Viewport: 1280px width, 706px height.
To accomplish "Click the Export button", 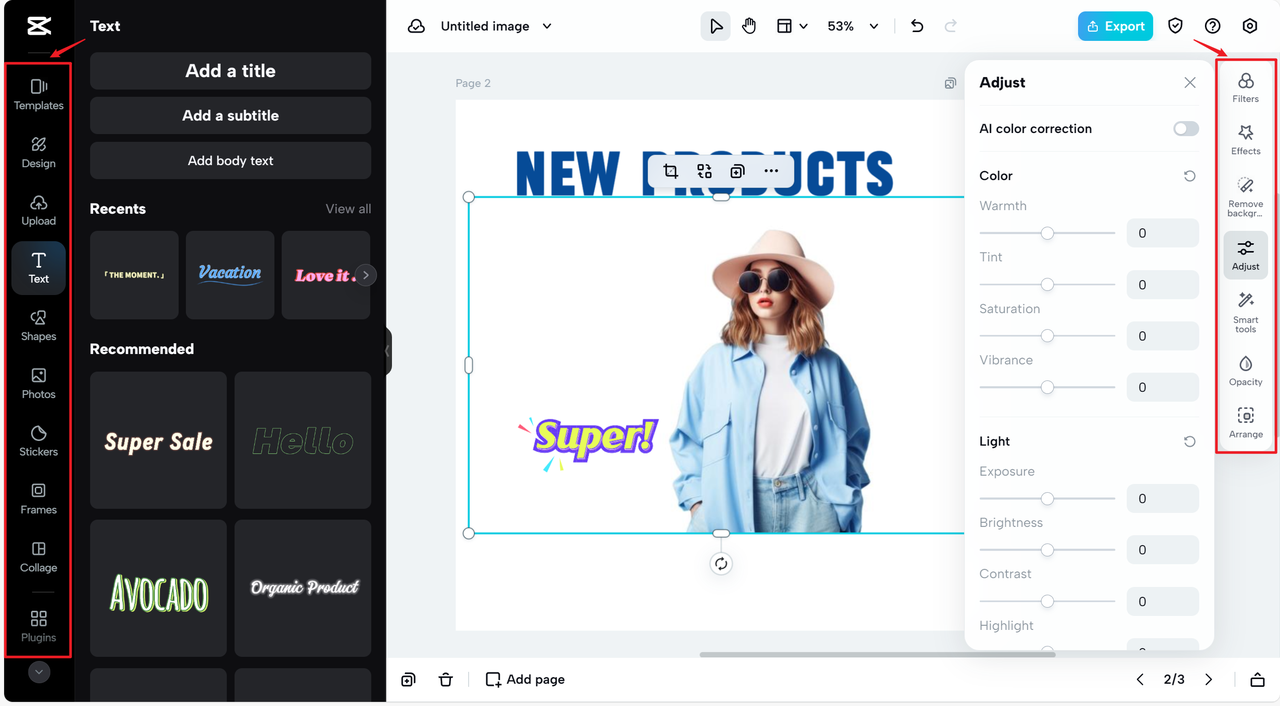I will 1115,26.
